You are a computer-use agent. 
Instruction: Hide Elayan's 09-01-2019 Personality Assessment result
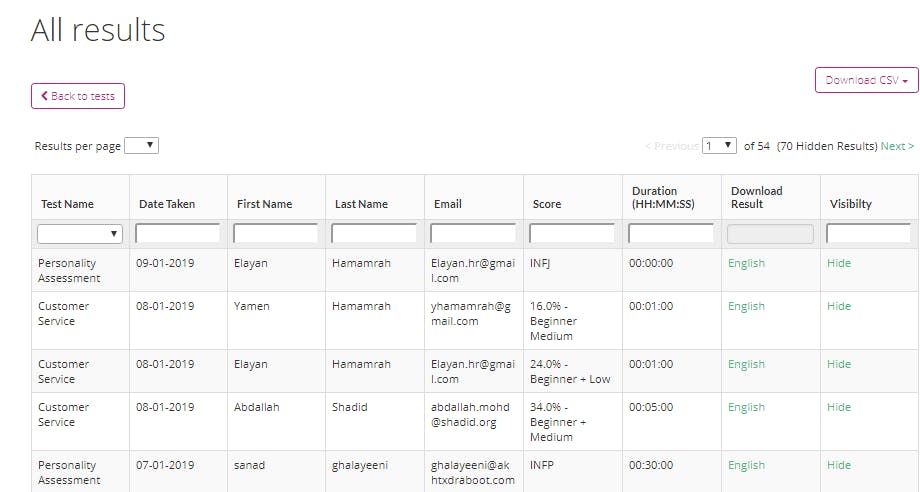[839, 263]
